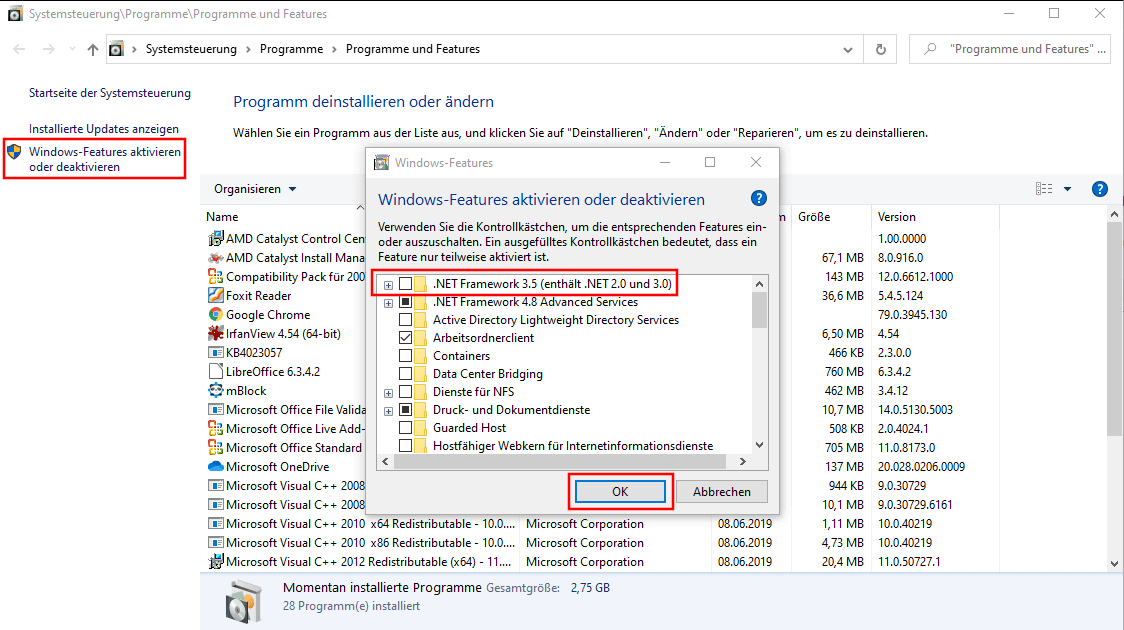1124x630 pixels.
Task: Toggle Druck- und Dokumentdienste checkbox
Action: 406,410
